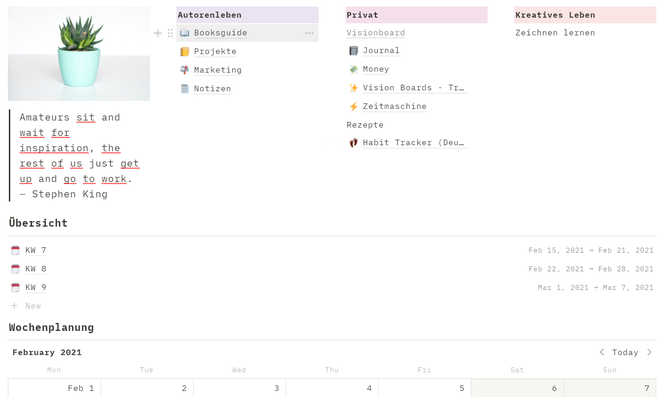This screenshot has width=666, height=397.
Task: Go to previous month with left chevron
Action: coord(602,352)
